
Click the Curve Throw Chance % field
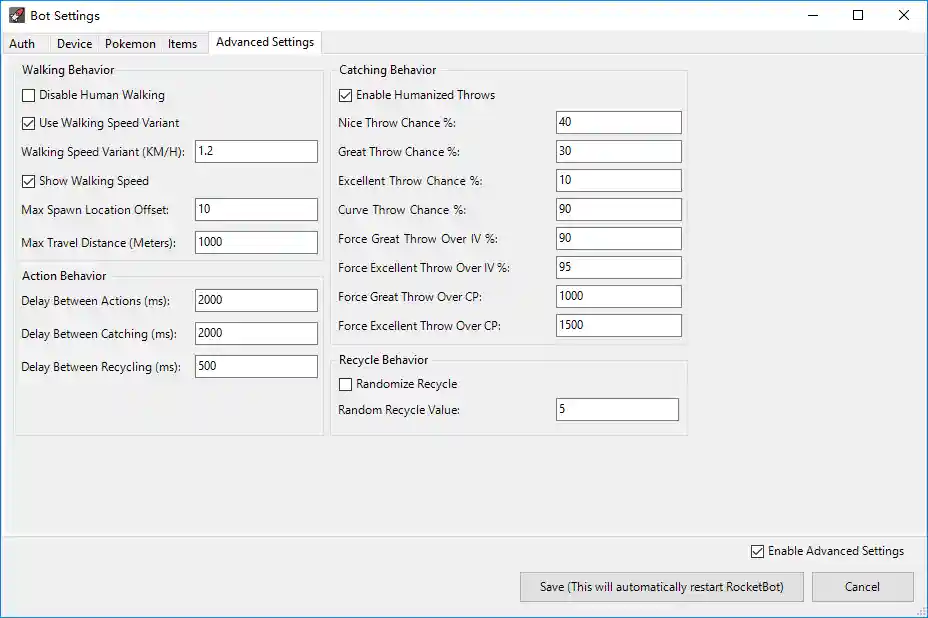(618, 210)
